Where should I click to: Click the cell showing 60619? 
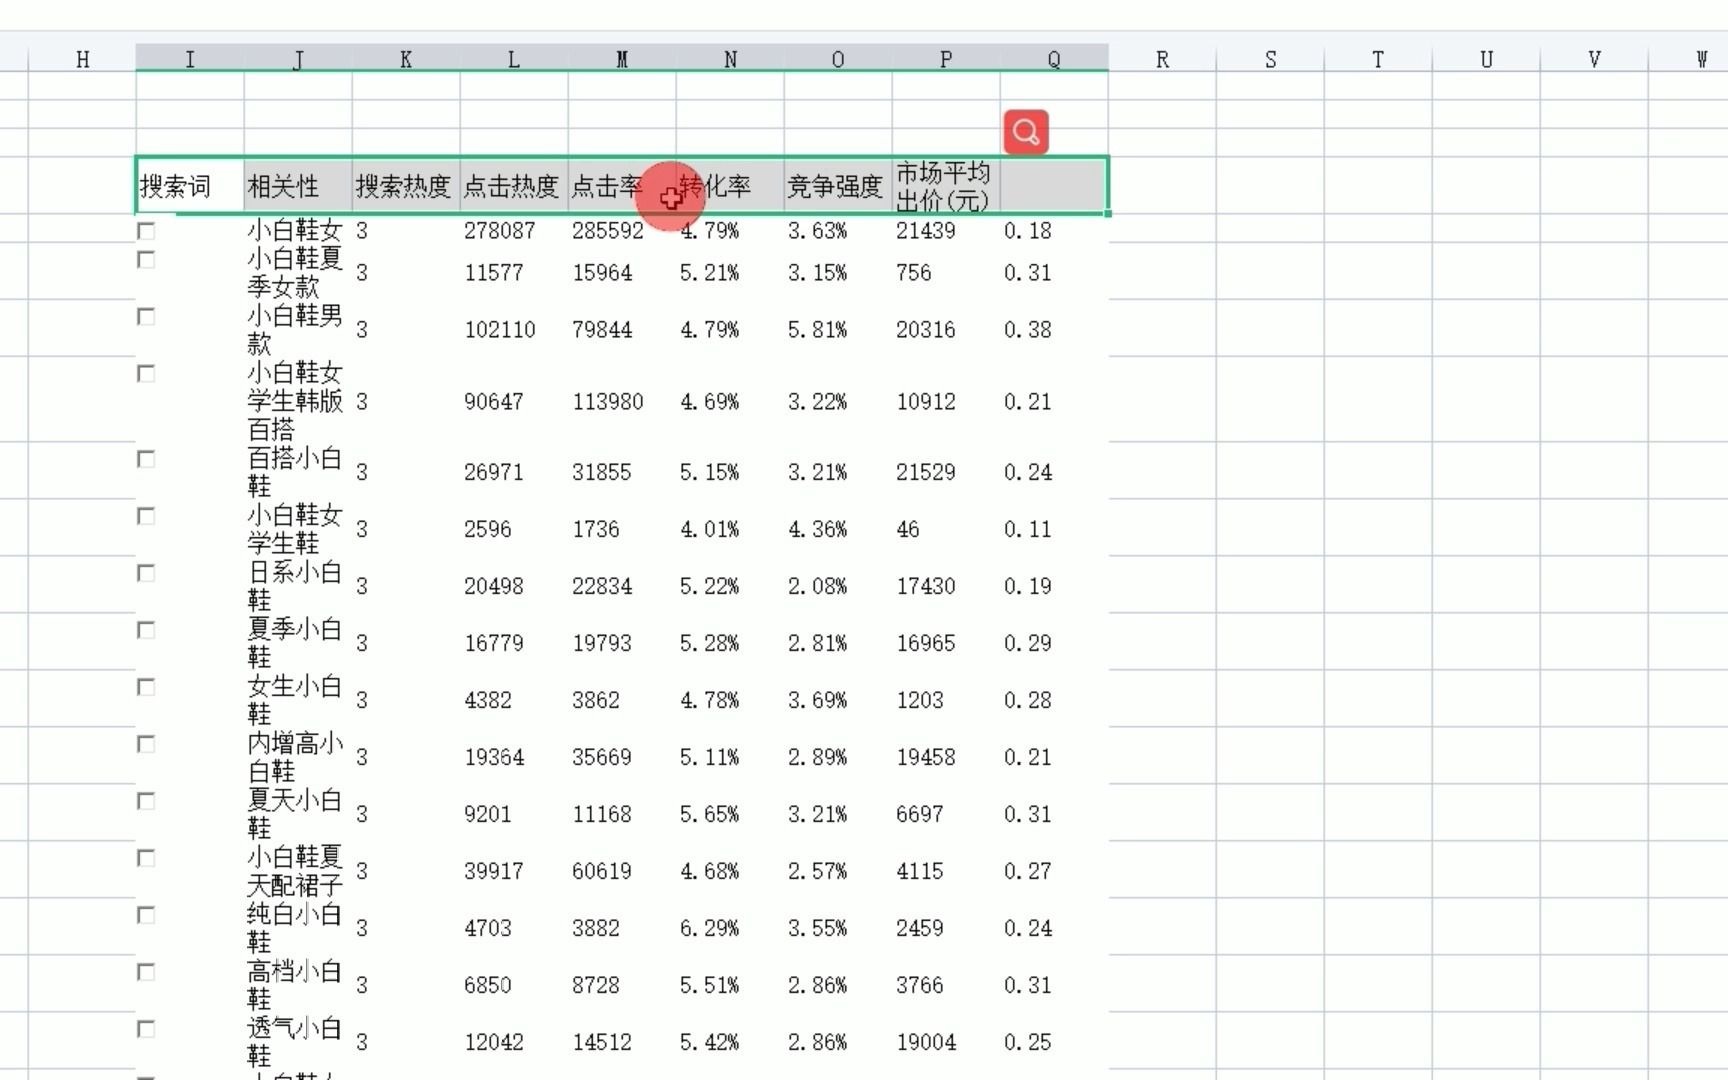click(622, 870)
